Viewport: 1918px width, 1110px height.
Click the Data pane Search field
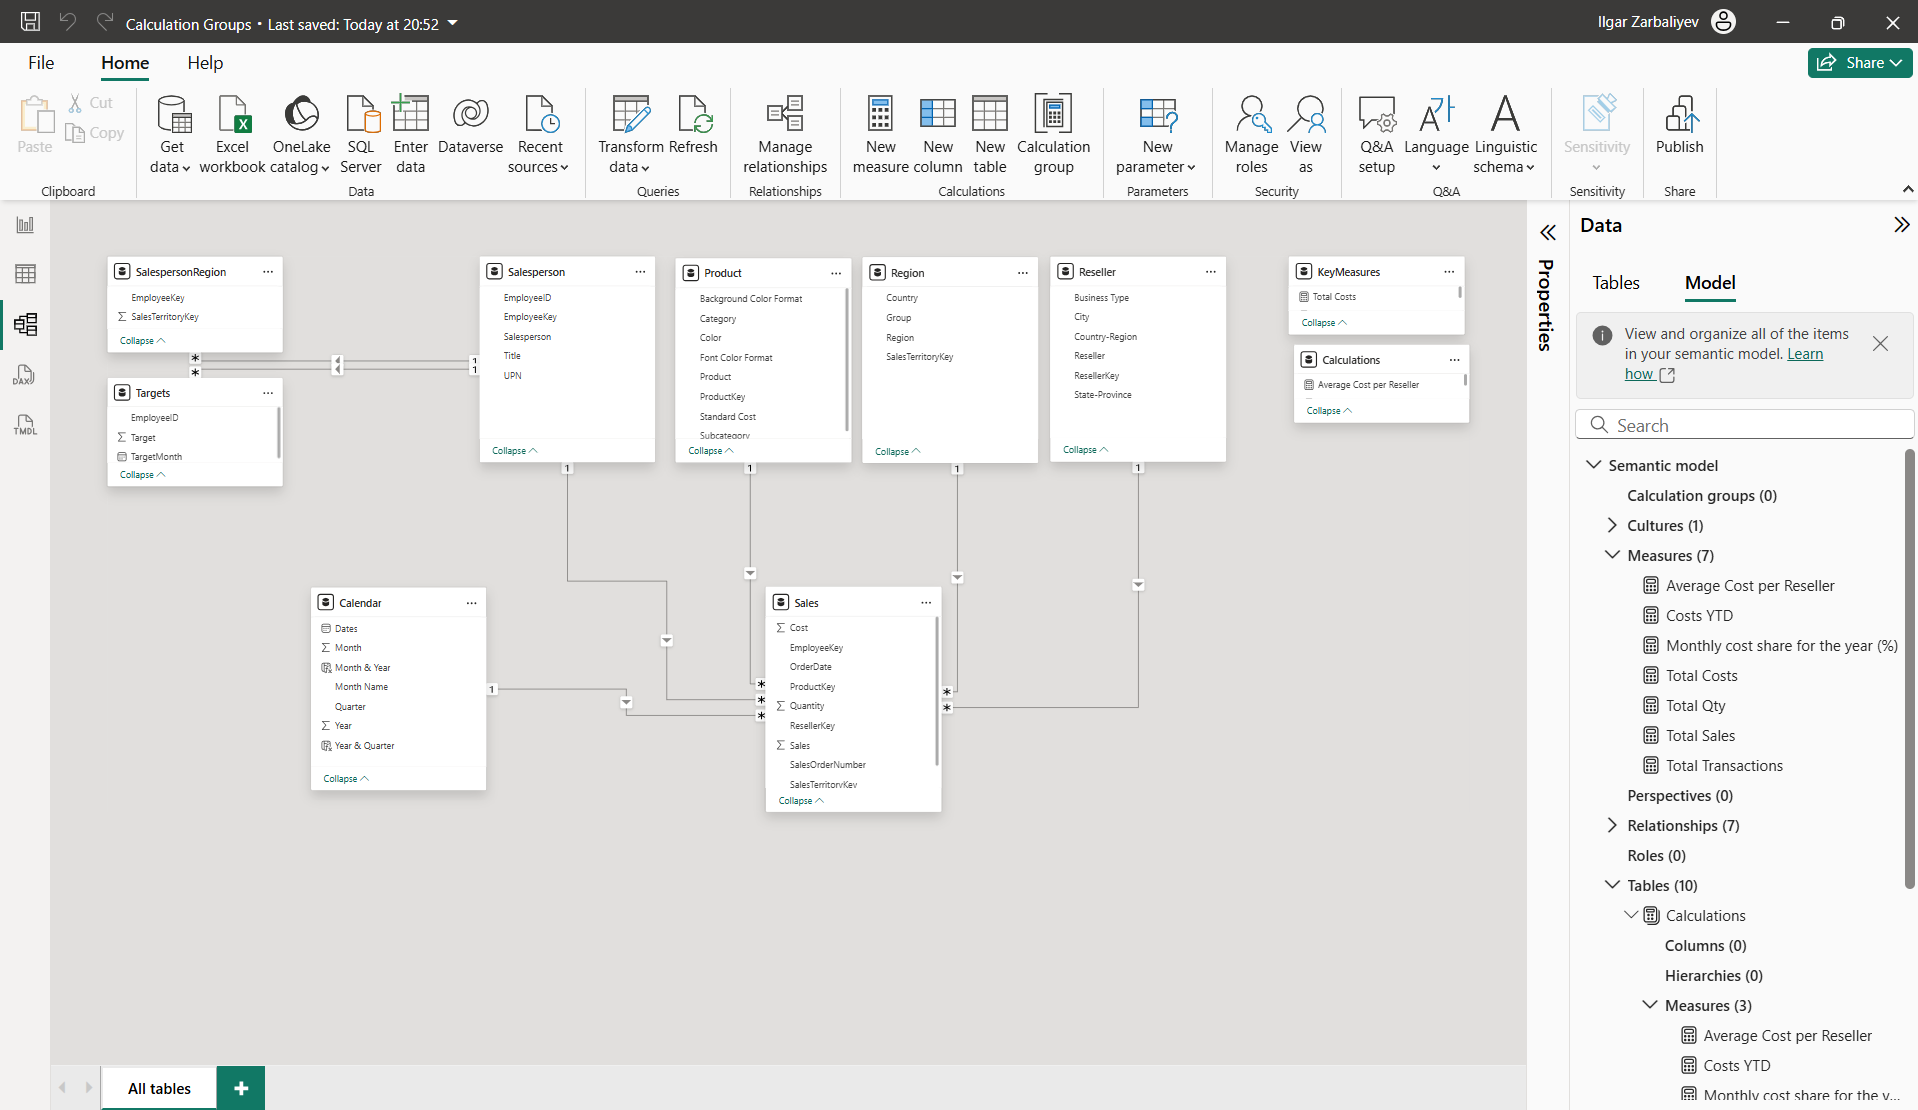1744,425
